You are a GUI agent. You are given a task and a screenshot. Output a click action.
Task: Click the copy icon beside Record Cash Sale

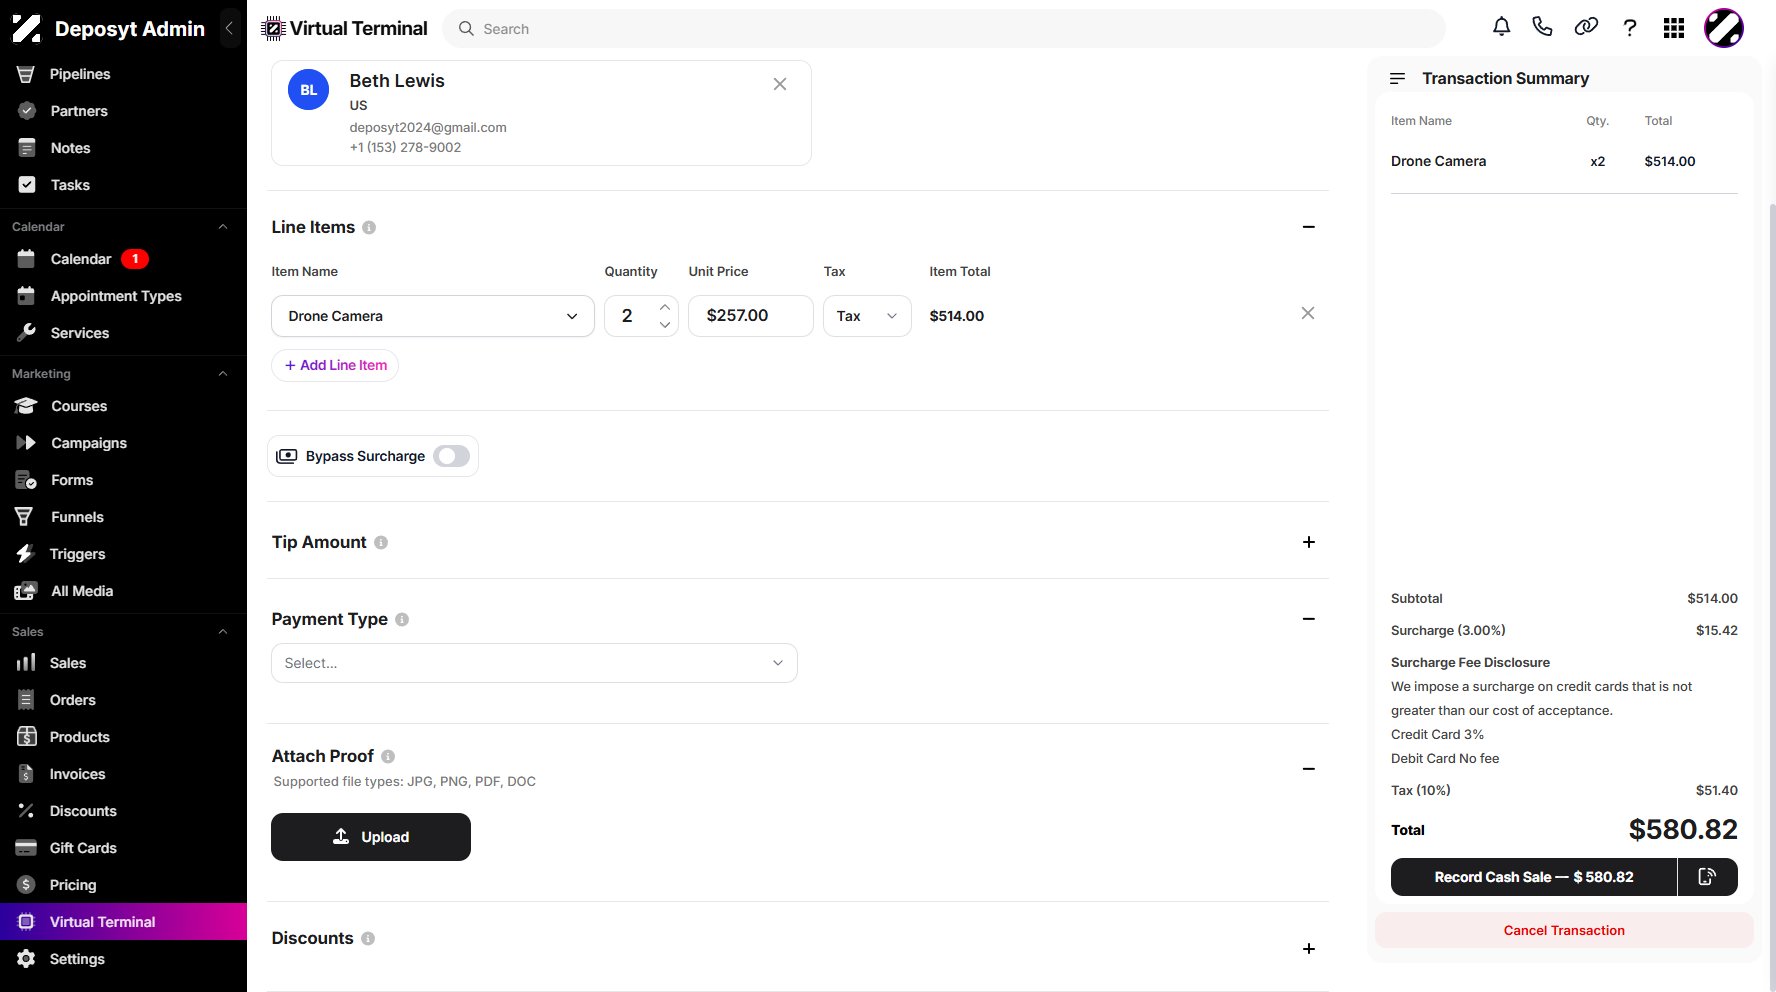[x=1708, y=877]
